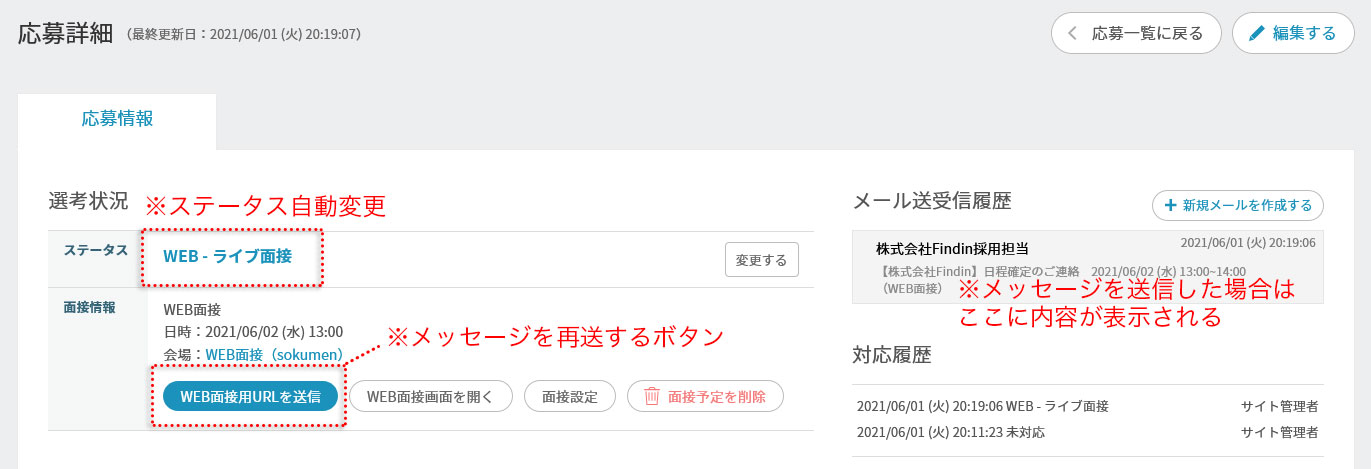Click the 面接情報 row label
This screenshot has height=469, width=1371.
(89, 307)
